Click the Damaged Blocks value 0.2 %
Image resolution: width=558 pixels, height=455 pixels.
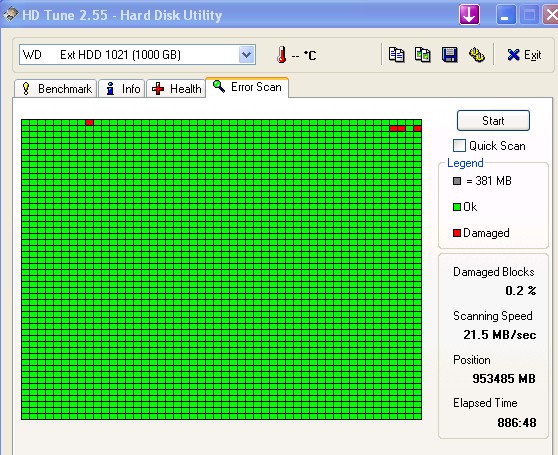[x=521, y=291]
